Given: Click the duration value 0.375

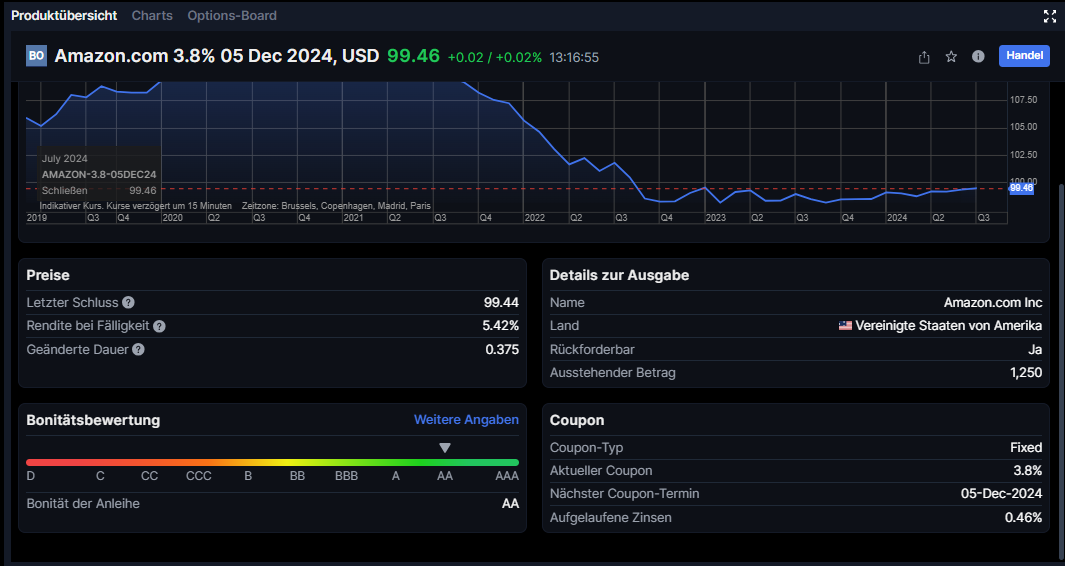Looking at the screenshot, I should tap(502, 350).
